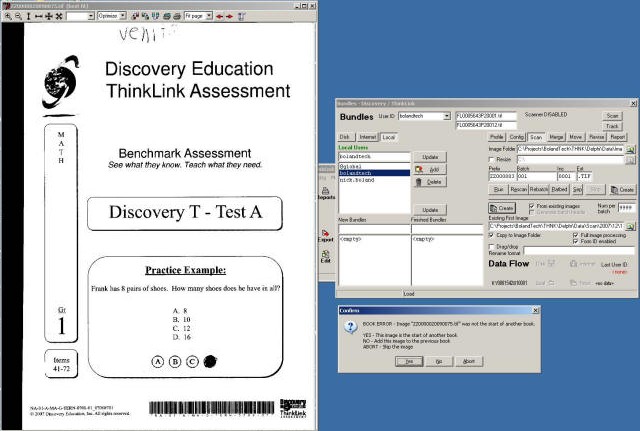Open the Optimize dropdown in the viewer toolbar
Image resolution: width=640 pixels, height=431 pixels.
click(x=122, y=16)
